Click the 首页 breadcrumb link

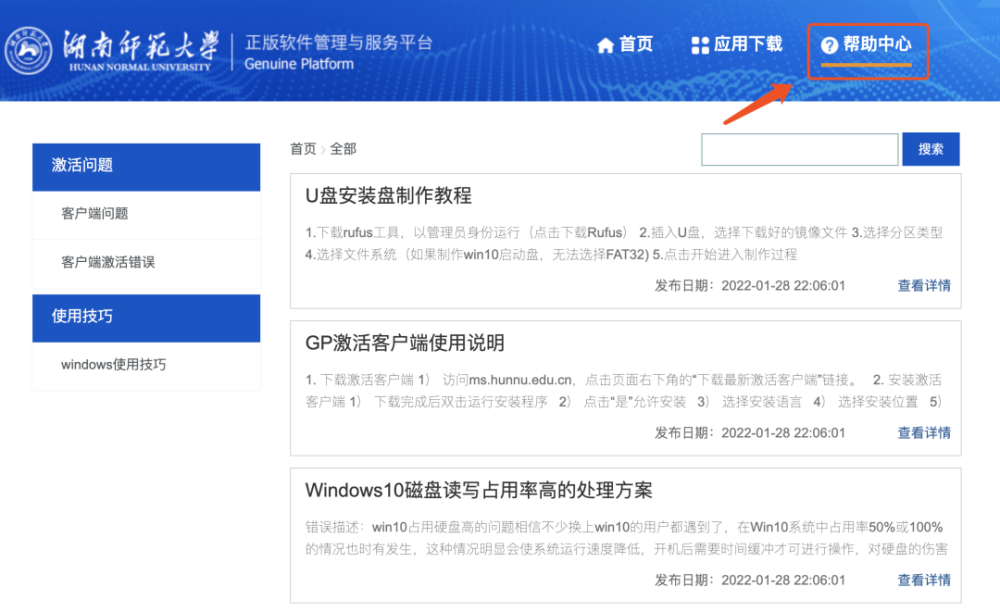(304, 149)
